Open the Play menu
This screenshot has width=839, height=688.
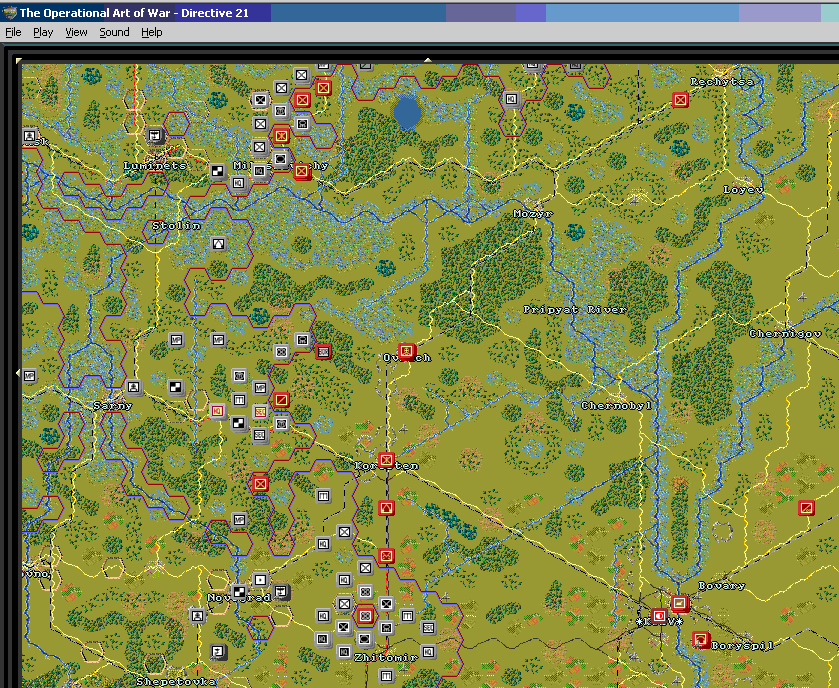[43, 32]
